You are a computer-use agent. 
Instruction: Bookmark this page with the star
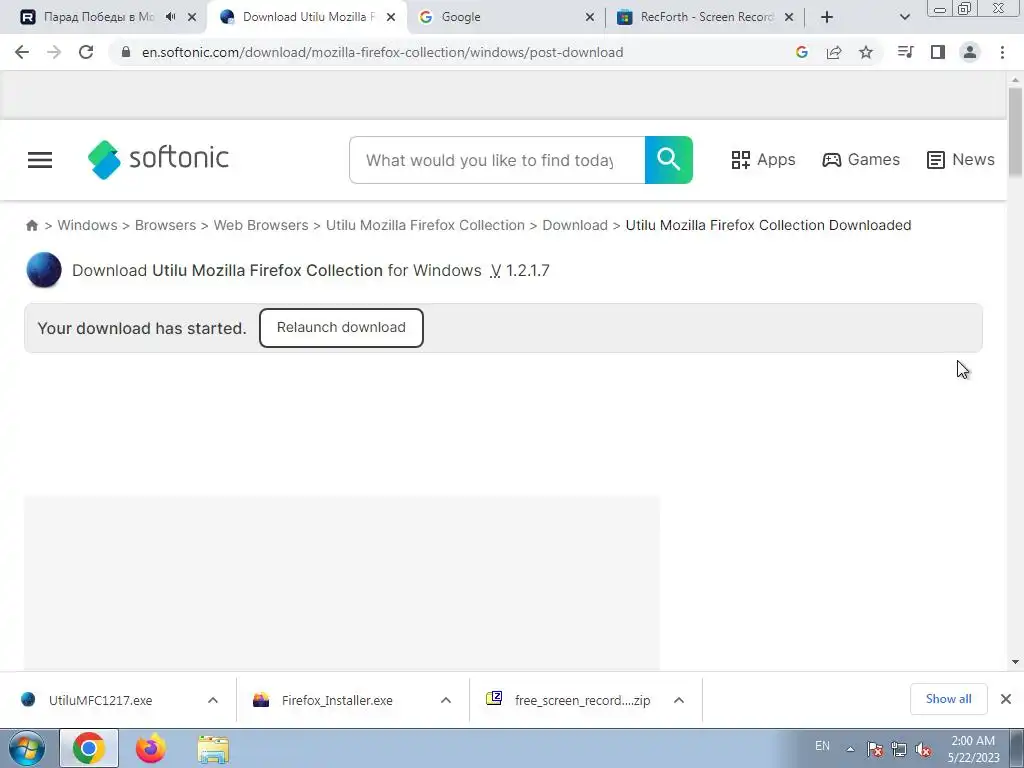[x=866, y=52]
